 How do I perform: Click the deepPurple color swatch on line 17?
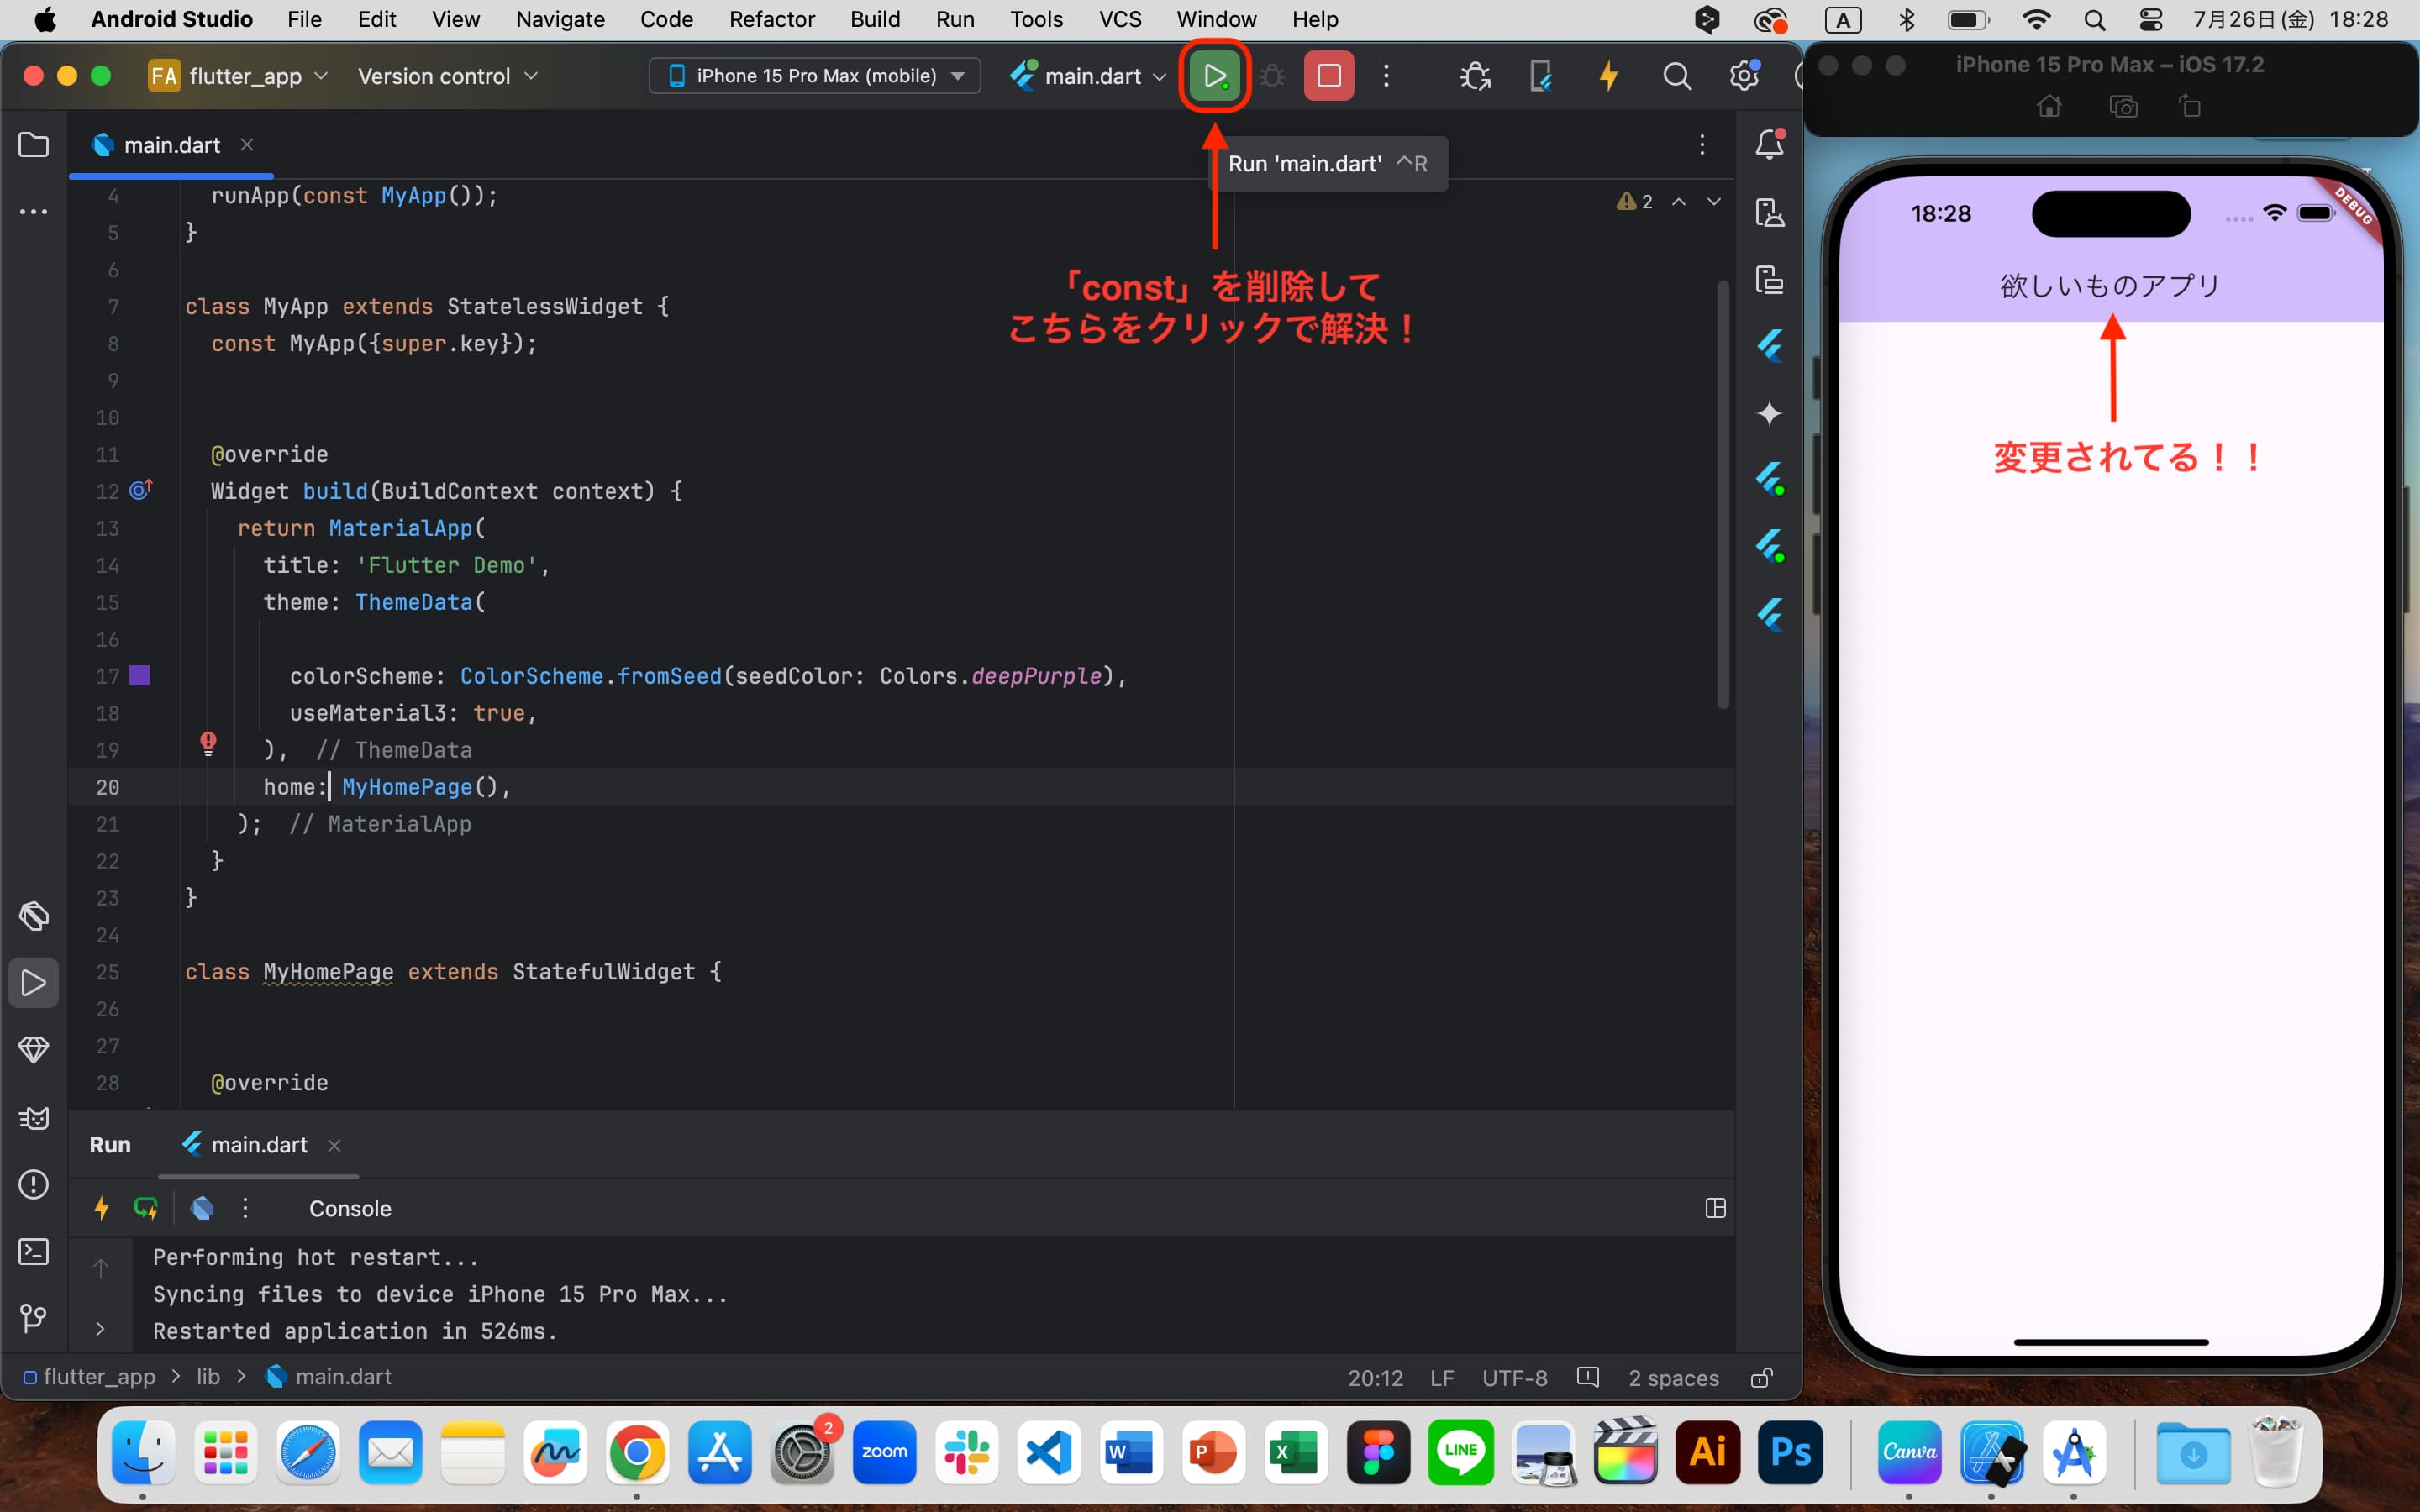click(143, 676)
